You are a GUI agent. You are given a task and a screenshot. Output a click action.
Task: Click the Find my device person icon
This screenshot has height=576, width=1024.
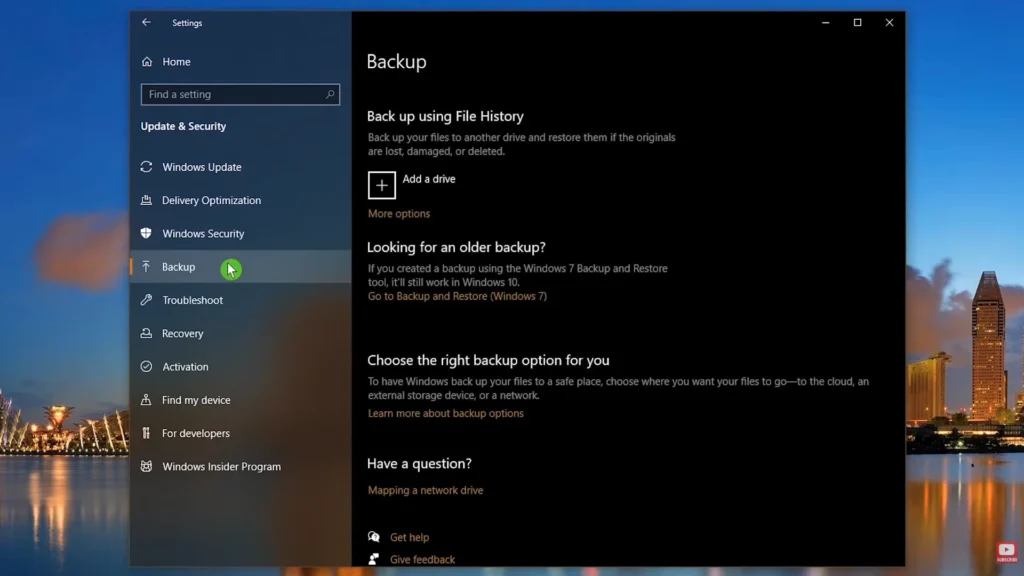146,400
